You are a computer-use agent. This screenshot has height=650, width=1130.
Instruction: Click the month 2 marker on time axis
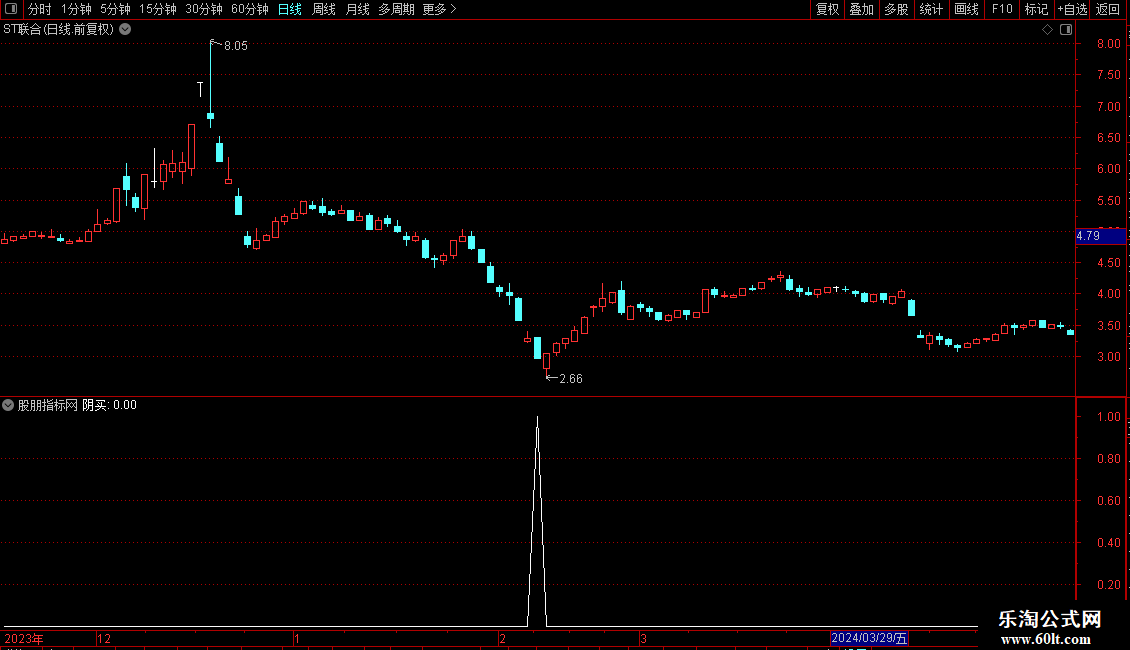[502, 639]
